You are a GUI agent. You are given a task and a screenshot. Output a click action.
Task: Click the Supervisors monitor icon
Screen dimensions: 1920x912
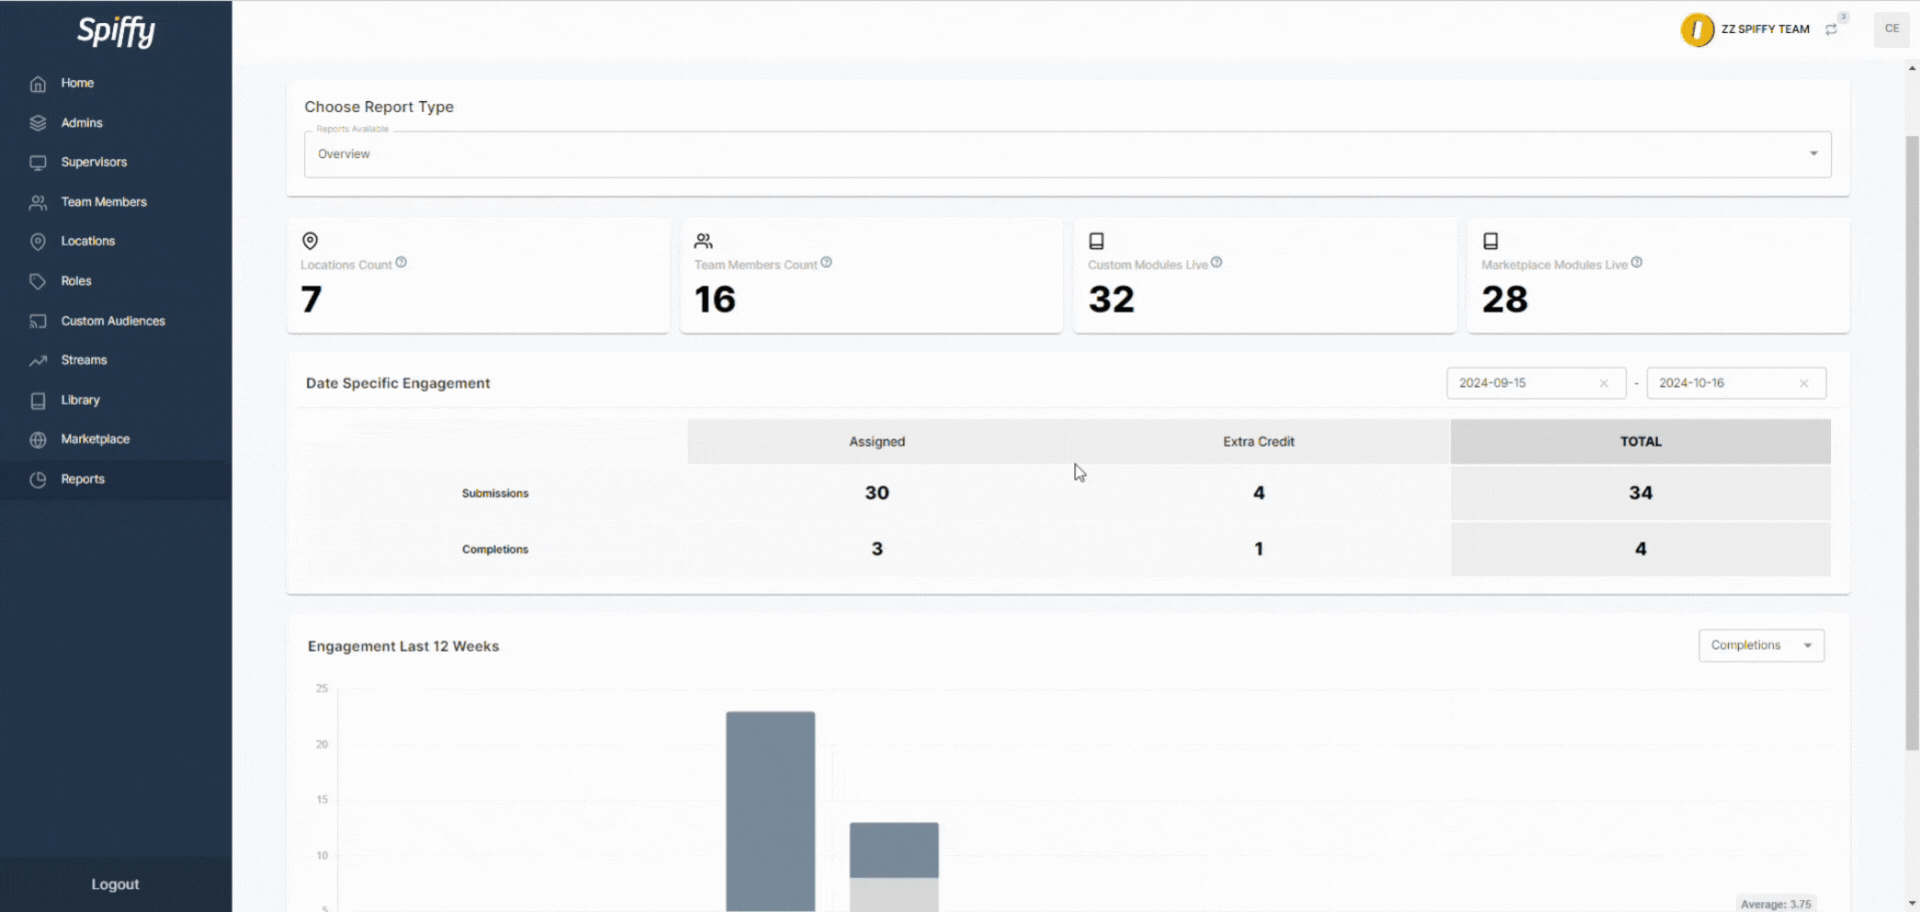pyautogui.click(x=38, y=163)
